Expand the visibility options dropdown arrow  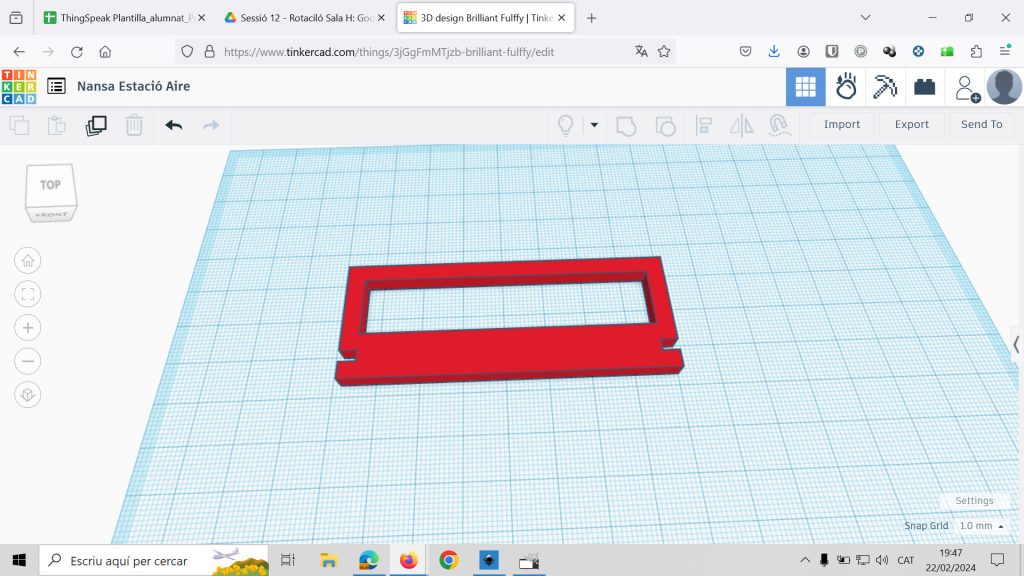(x=594, y=125)
